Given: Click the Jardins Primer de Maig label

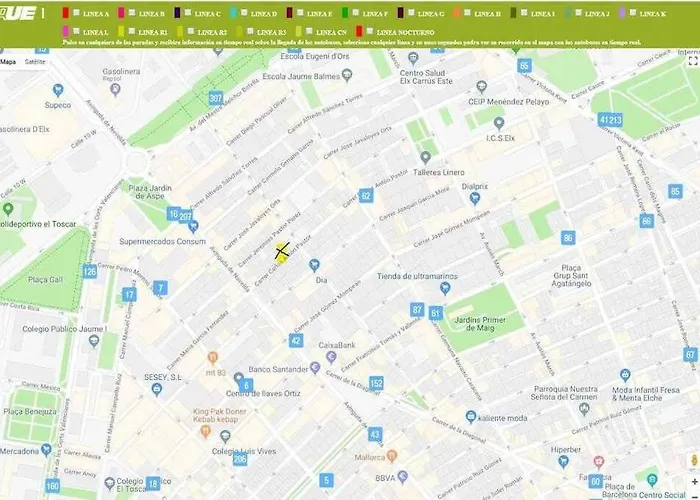Looking at the screenshot, I should 480,324.
